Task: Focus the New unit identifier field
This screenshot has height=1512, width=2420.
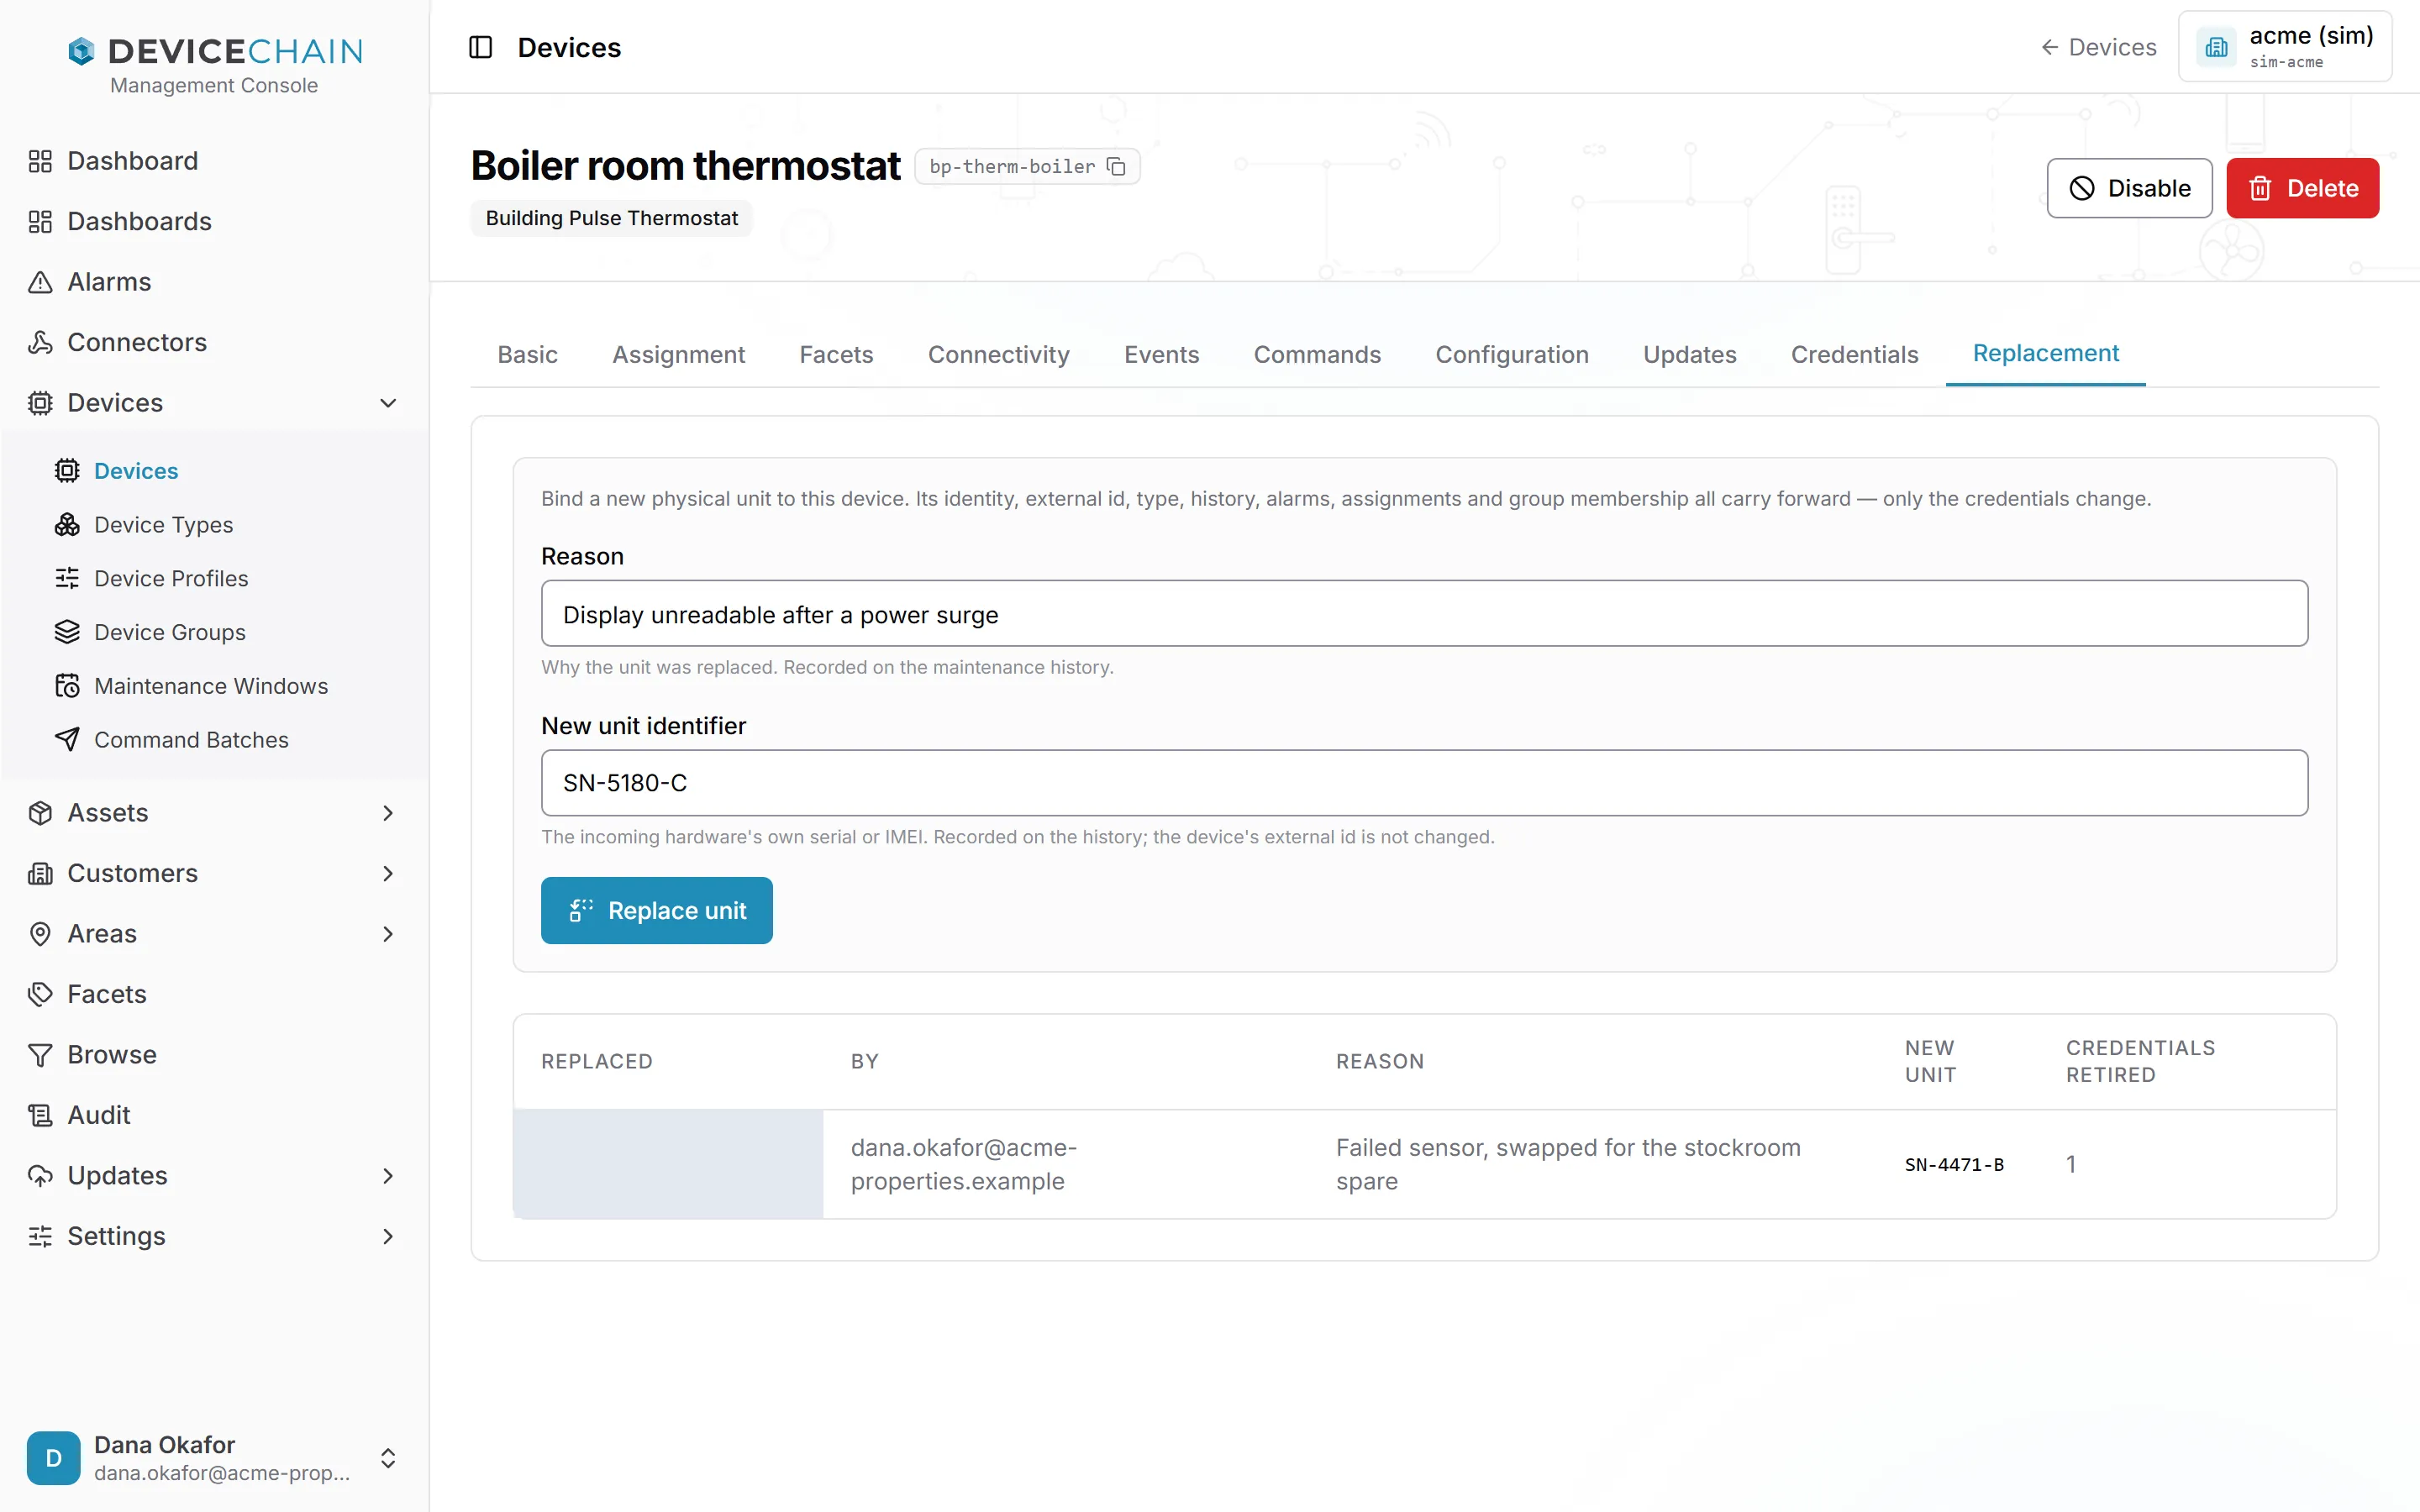Action: click(1424, 783)
